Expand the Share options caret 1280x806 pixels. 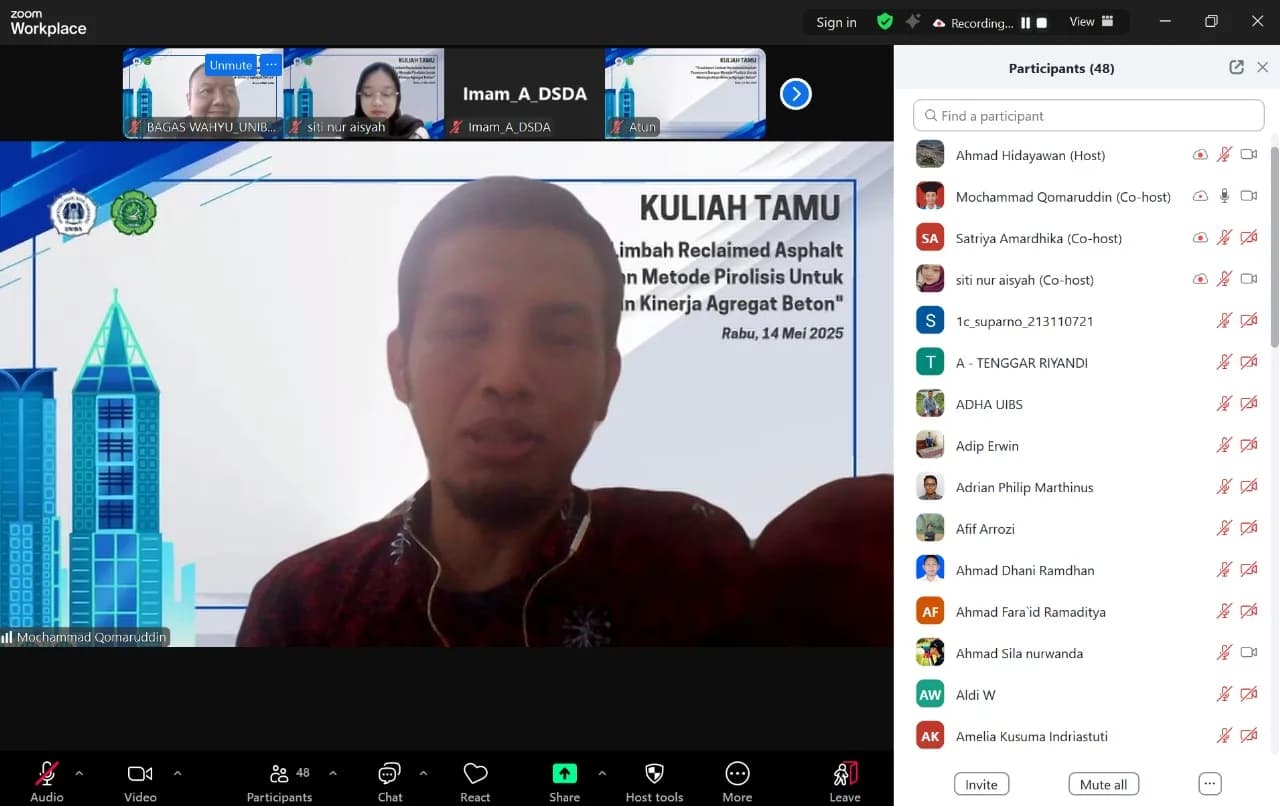[x=602, y=773]
